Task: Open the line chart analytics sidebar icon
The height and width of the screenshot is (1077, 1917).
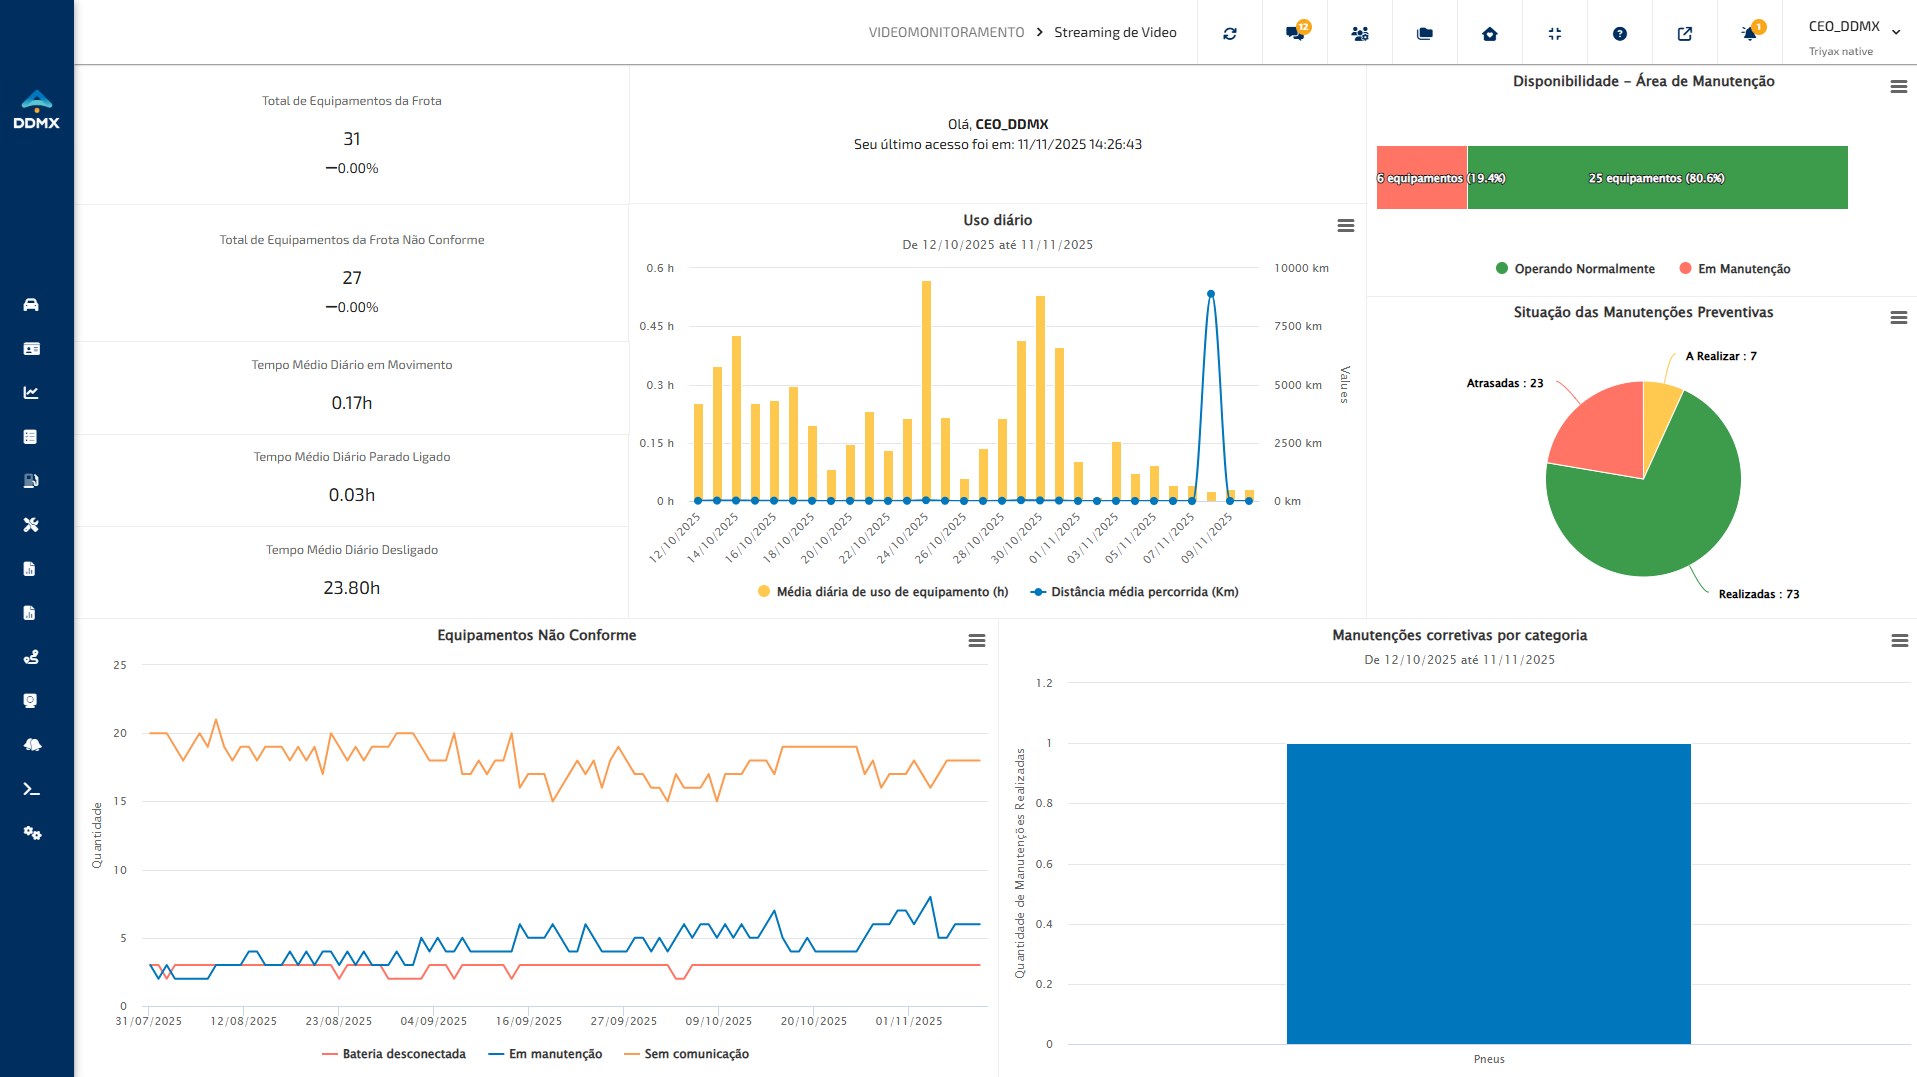Action: [31, 393]
